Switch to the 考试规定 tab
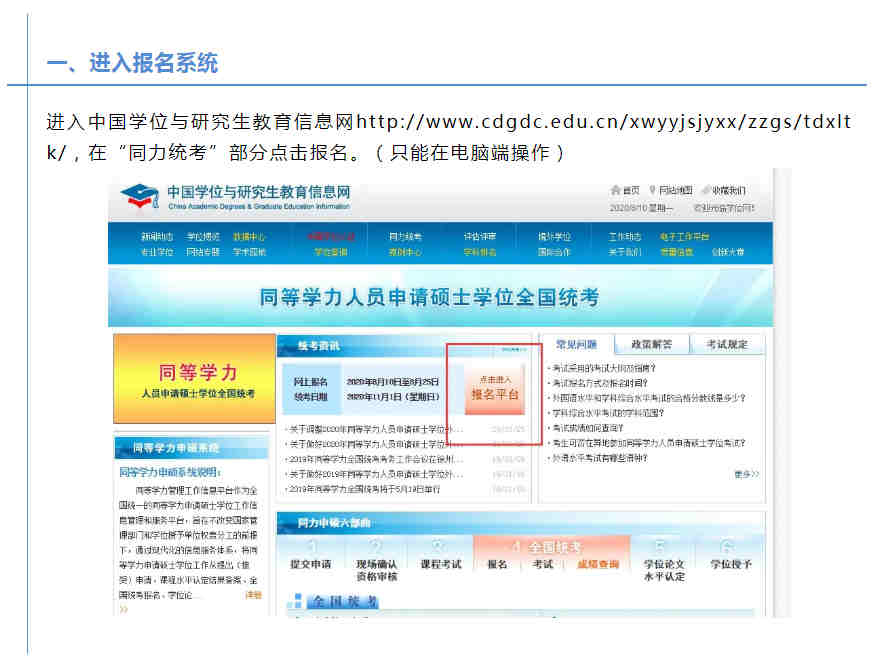Viewport: 874px width, 664px height. coord(727,345)
